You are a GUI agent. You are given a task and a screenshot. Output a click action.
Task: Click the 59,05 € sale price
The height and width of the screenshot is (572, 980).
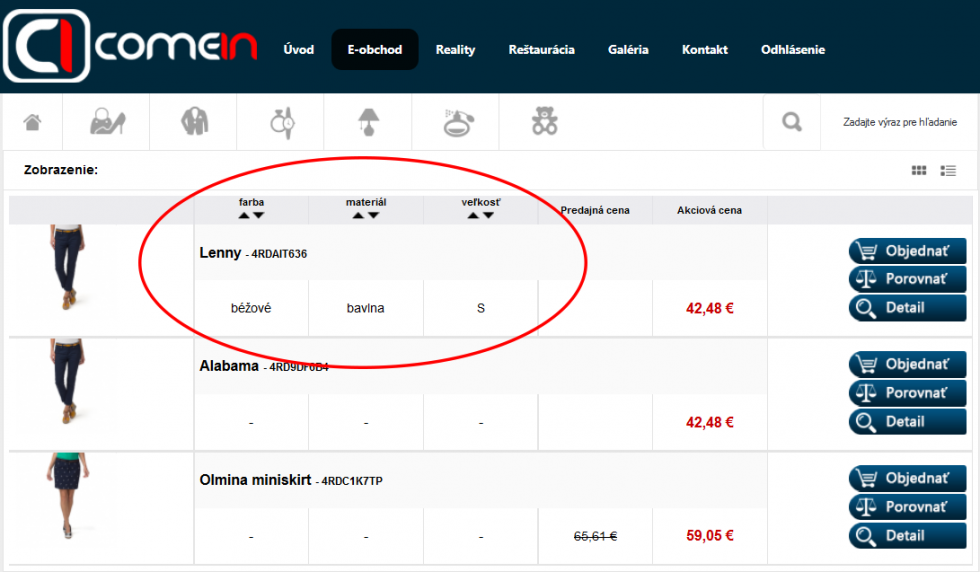710,536
